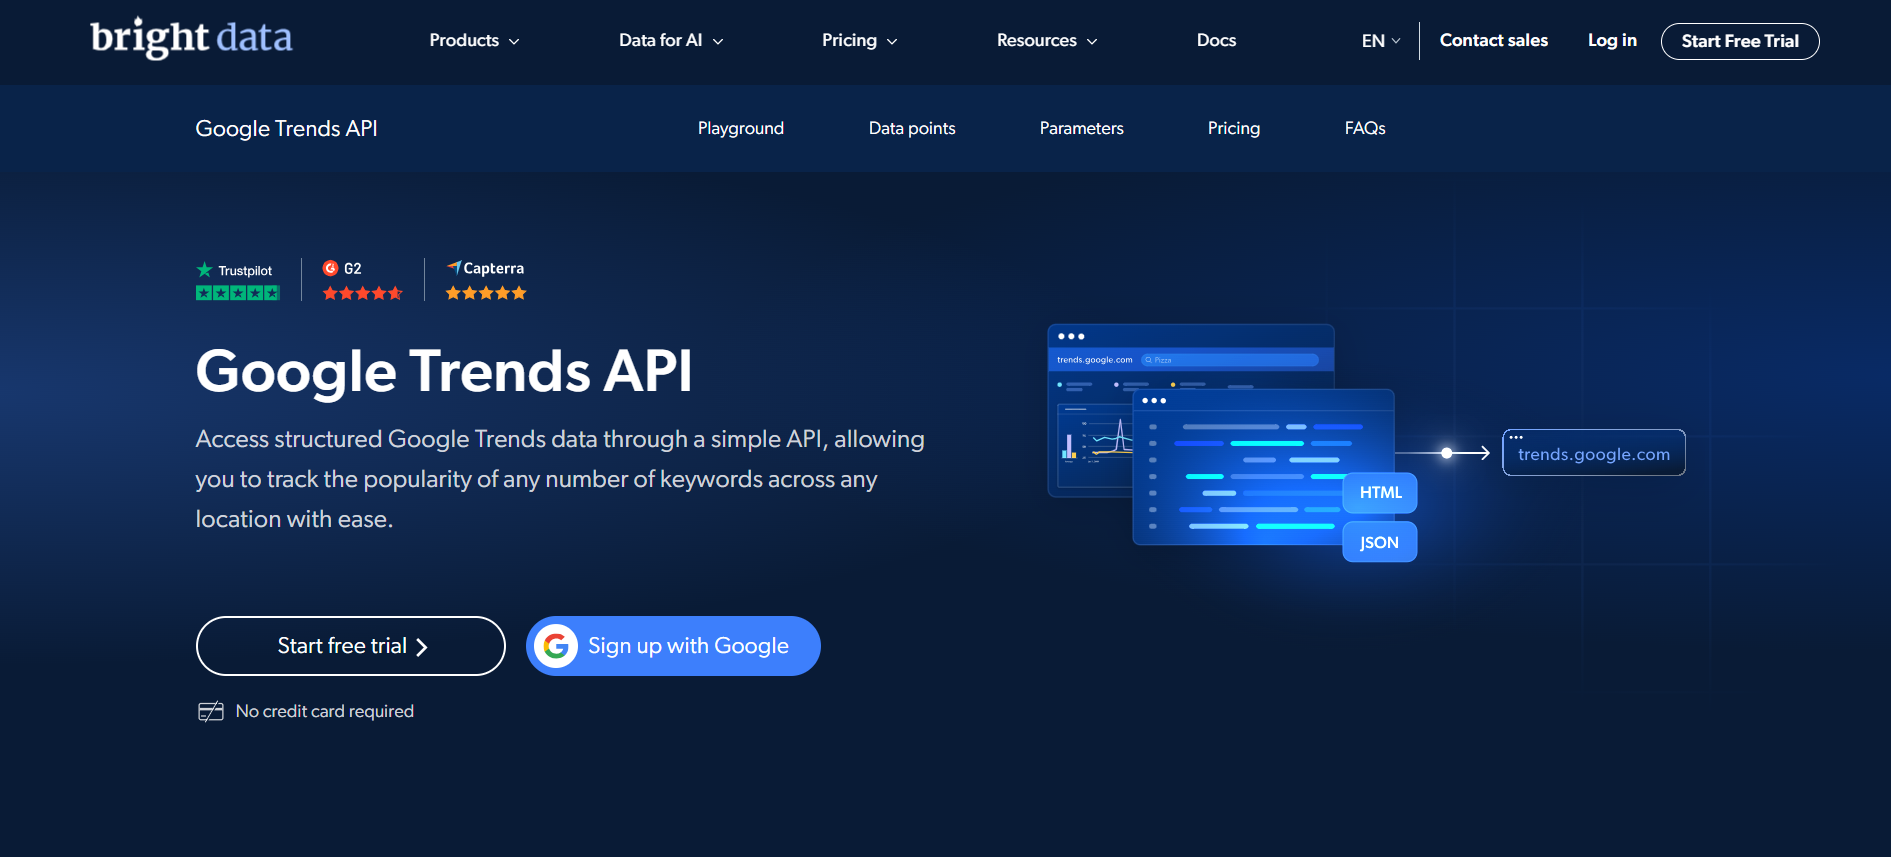Click the No credit card required text
Viewport: 1891px width, 857px height.
click(x=325, y=711)
